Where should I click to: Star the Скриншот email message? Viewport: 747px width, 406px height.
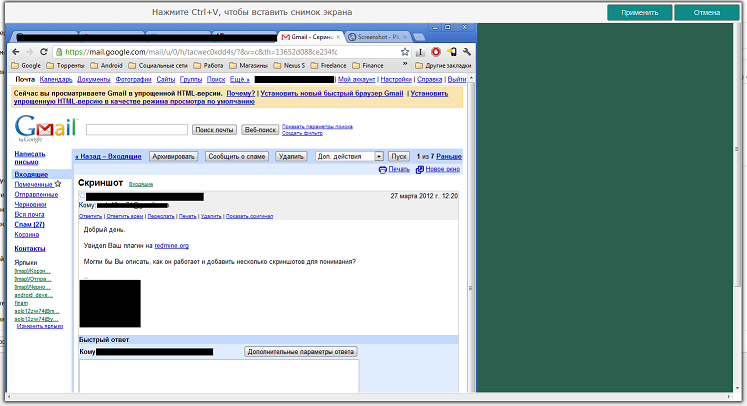[82, 195]
